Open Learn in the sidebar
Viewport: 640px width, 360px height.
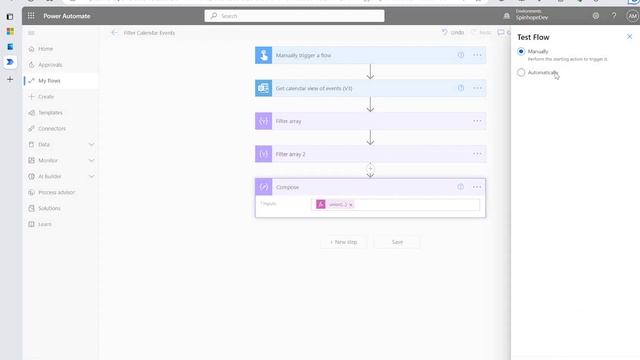point(60,224)
